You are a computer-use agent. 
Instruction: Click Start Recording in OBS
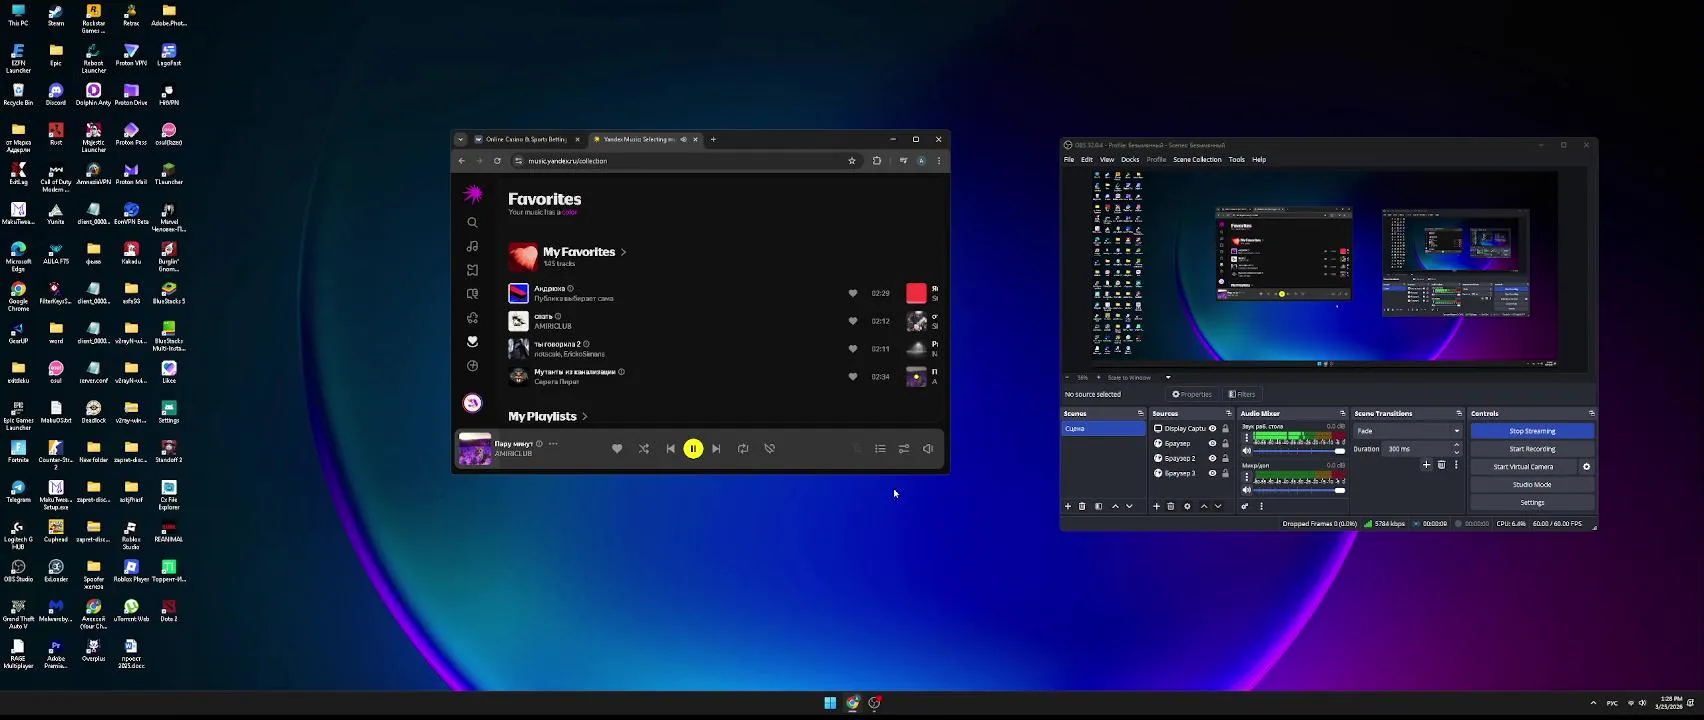point(1532,449)
